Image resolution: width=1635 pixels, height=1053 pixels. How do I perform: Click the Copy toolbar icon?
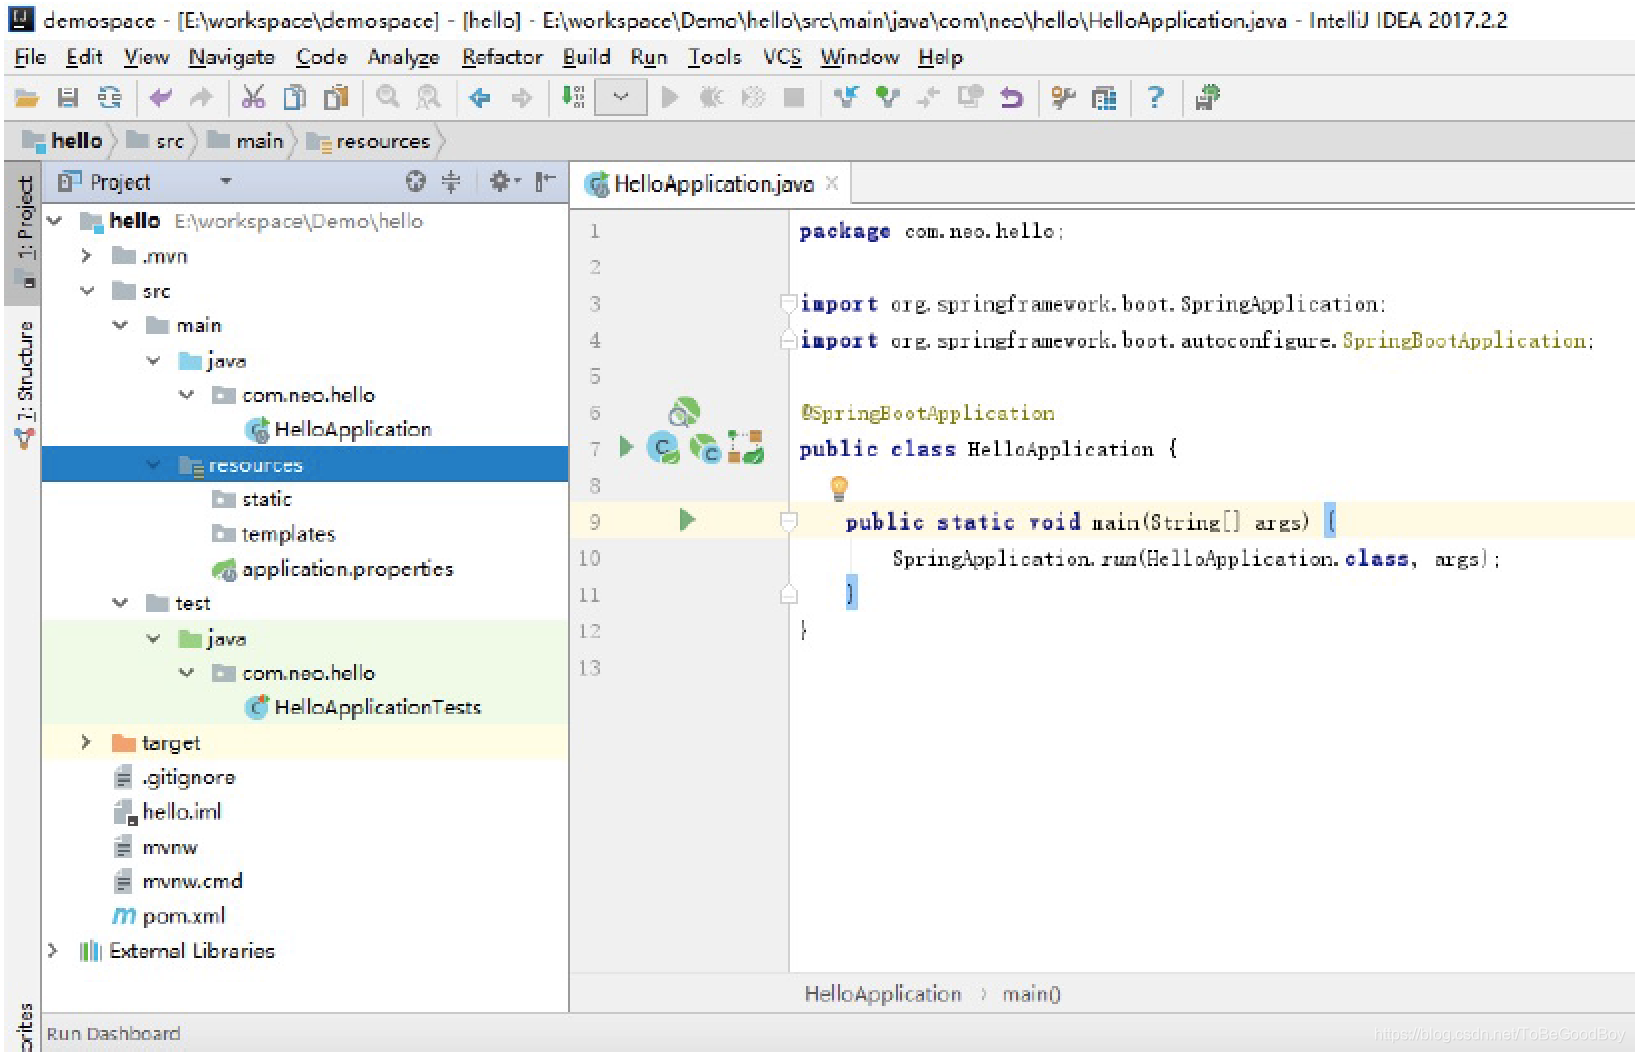294,98
